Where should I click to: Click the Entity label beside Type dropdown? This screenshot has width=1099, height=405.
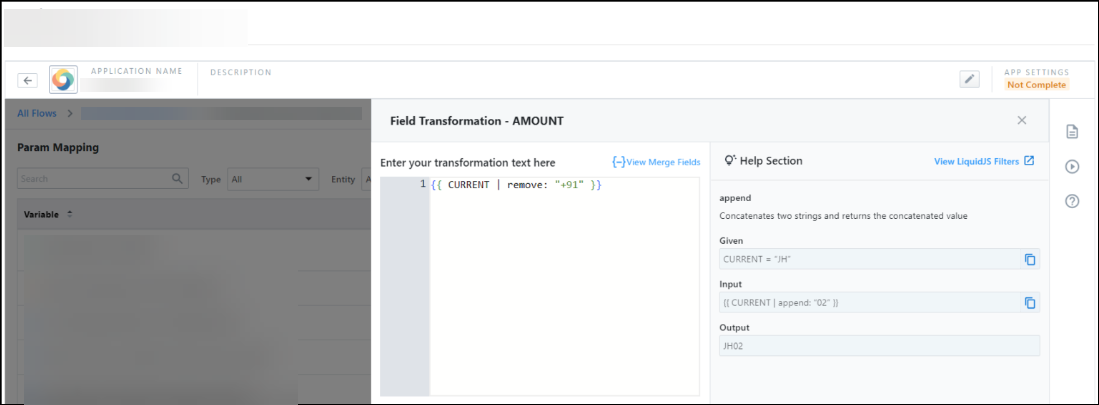point(343,179)
